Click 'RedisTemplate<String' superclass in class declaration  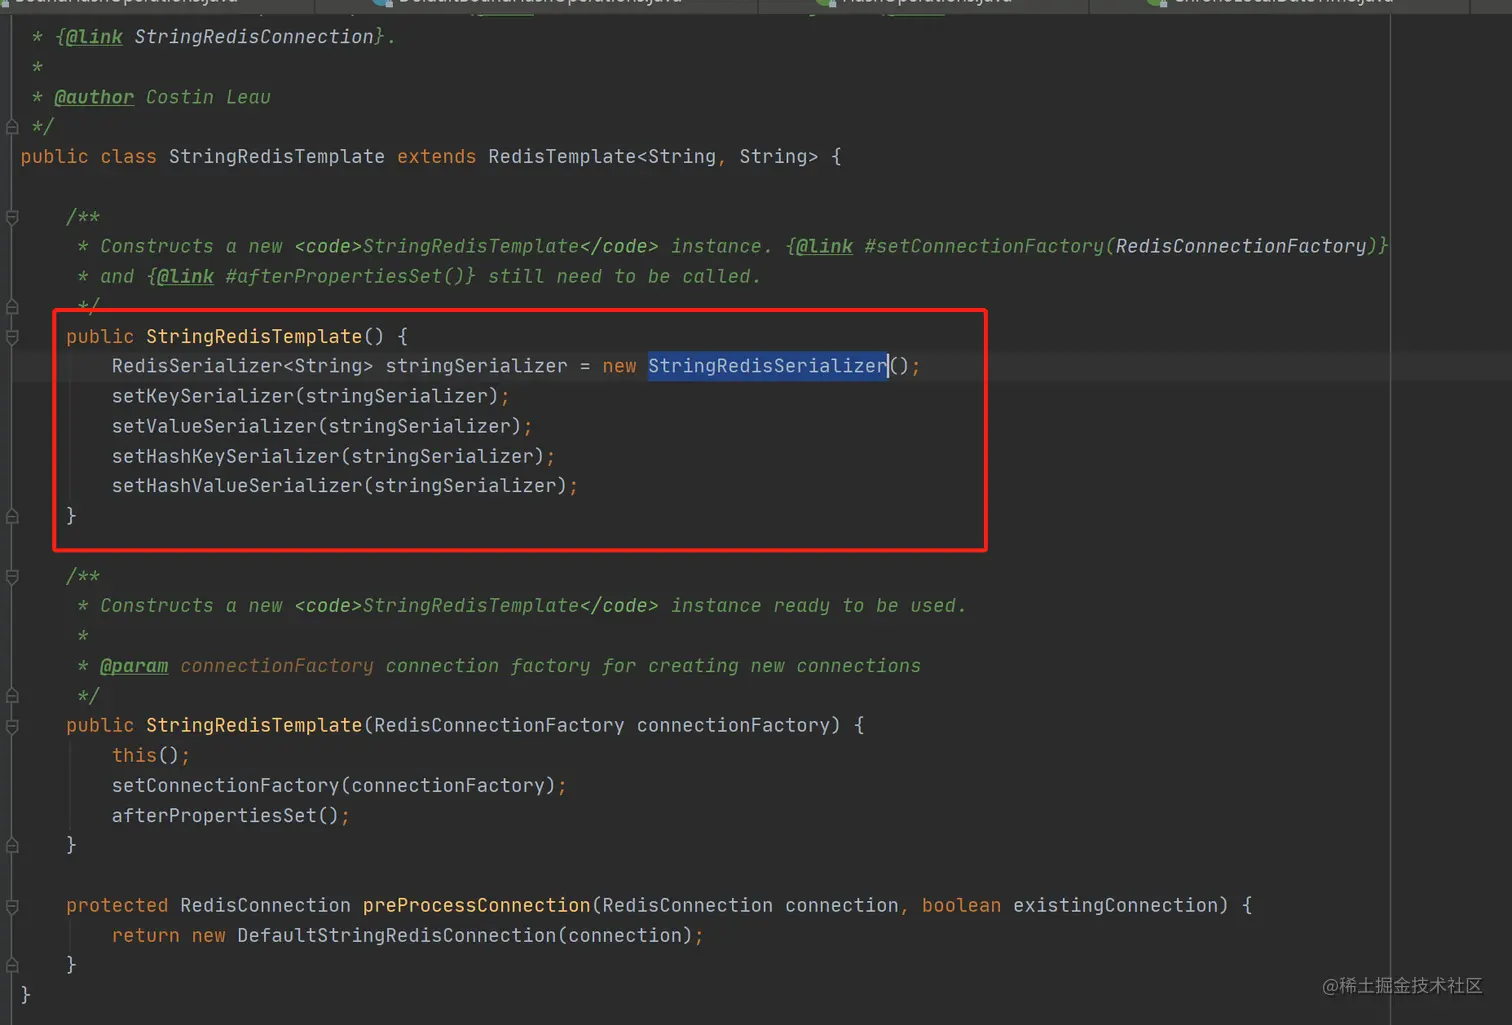602,157
